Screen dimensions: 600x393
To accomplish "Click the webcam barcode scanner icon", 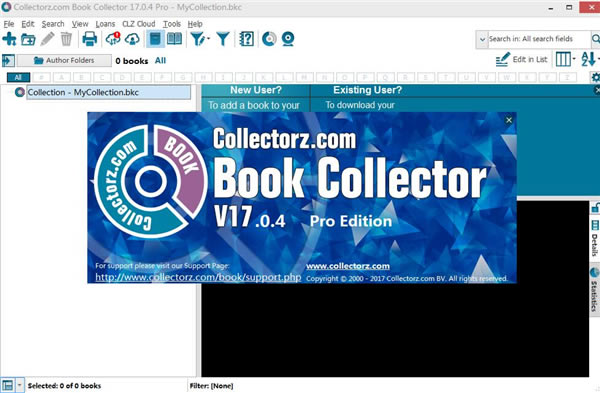I will pyautogui.click(x=288, y=39).
